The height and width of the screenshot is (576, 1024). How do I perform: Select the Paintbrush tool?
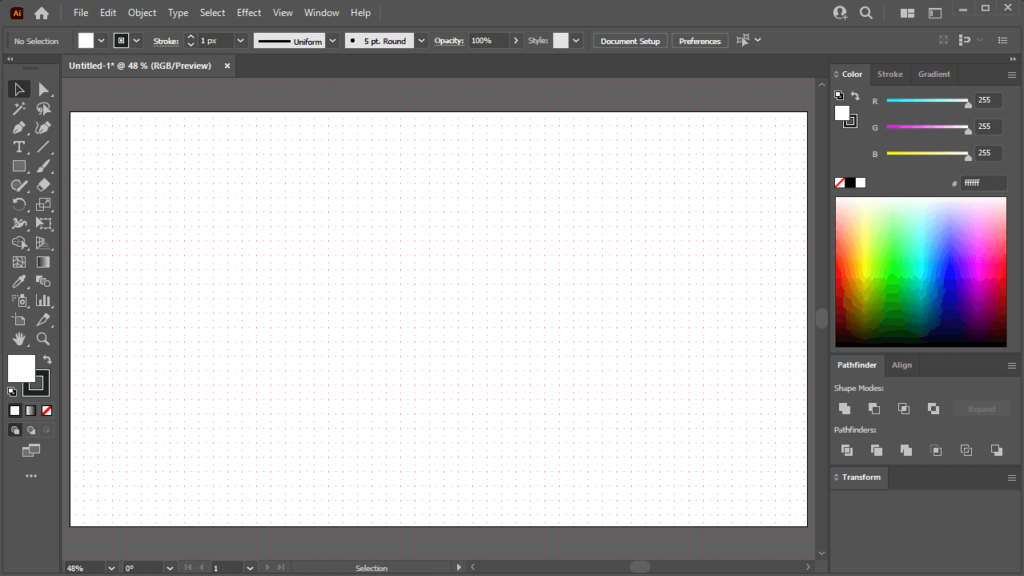click(x=44, y=166)
